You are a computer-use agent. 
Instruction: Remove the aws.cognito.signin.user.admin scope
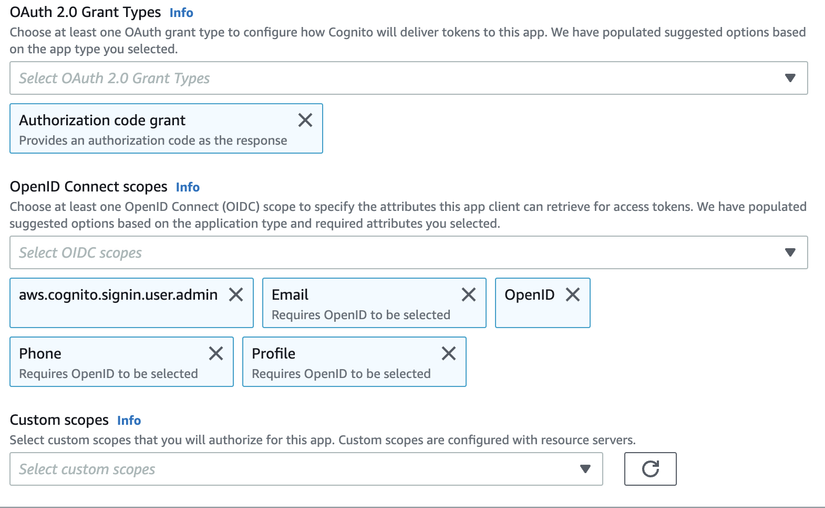[x=236, y=294]
